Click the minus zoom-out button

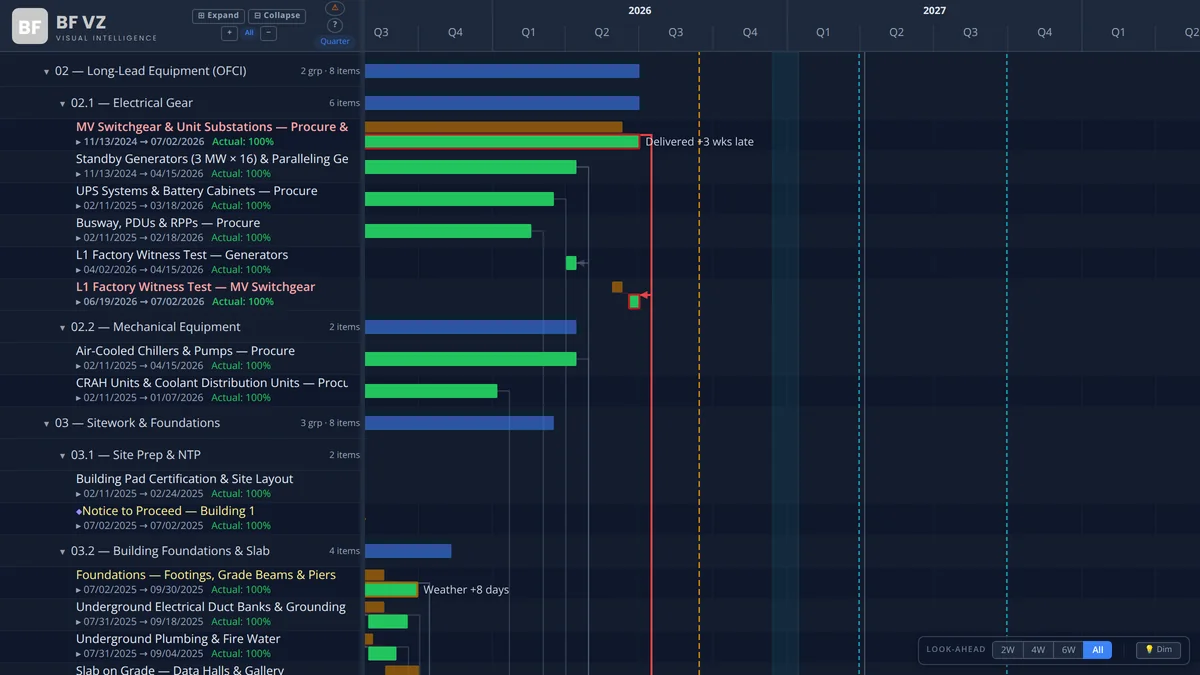click(269, 33)
